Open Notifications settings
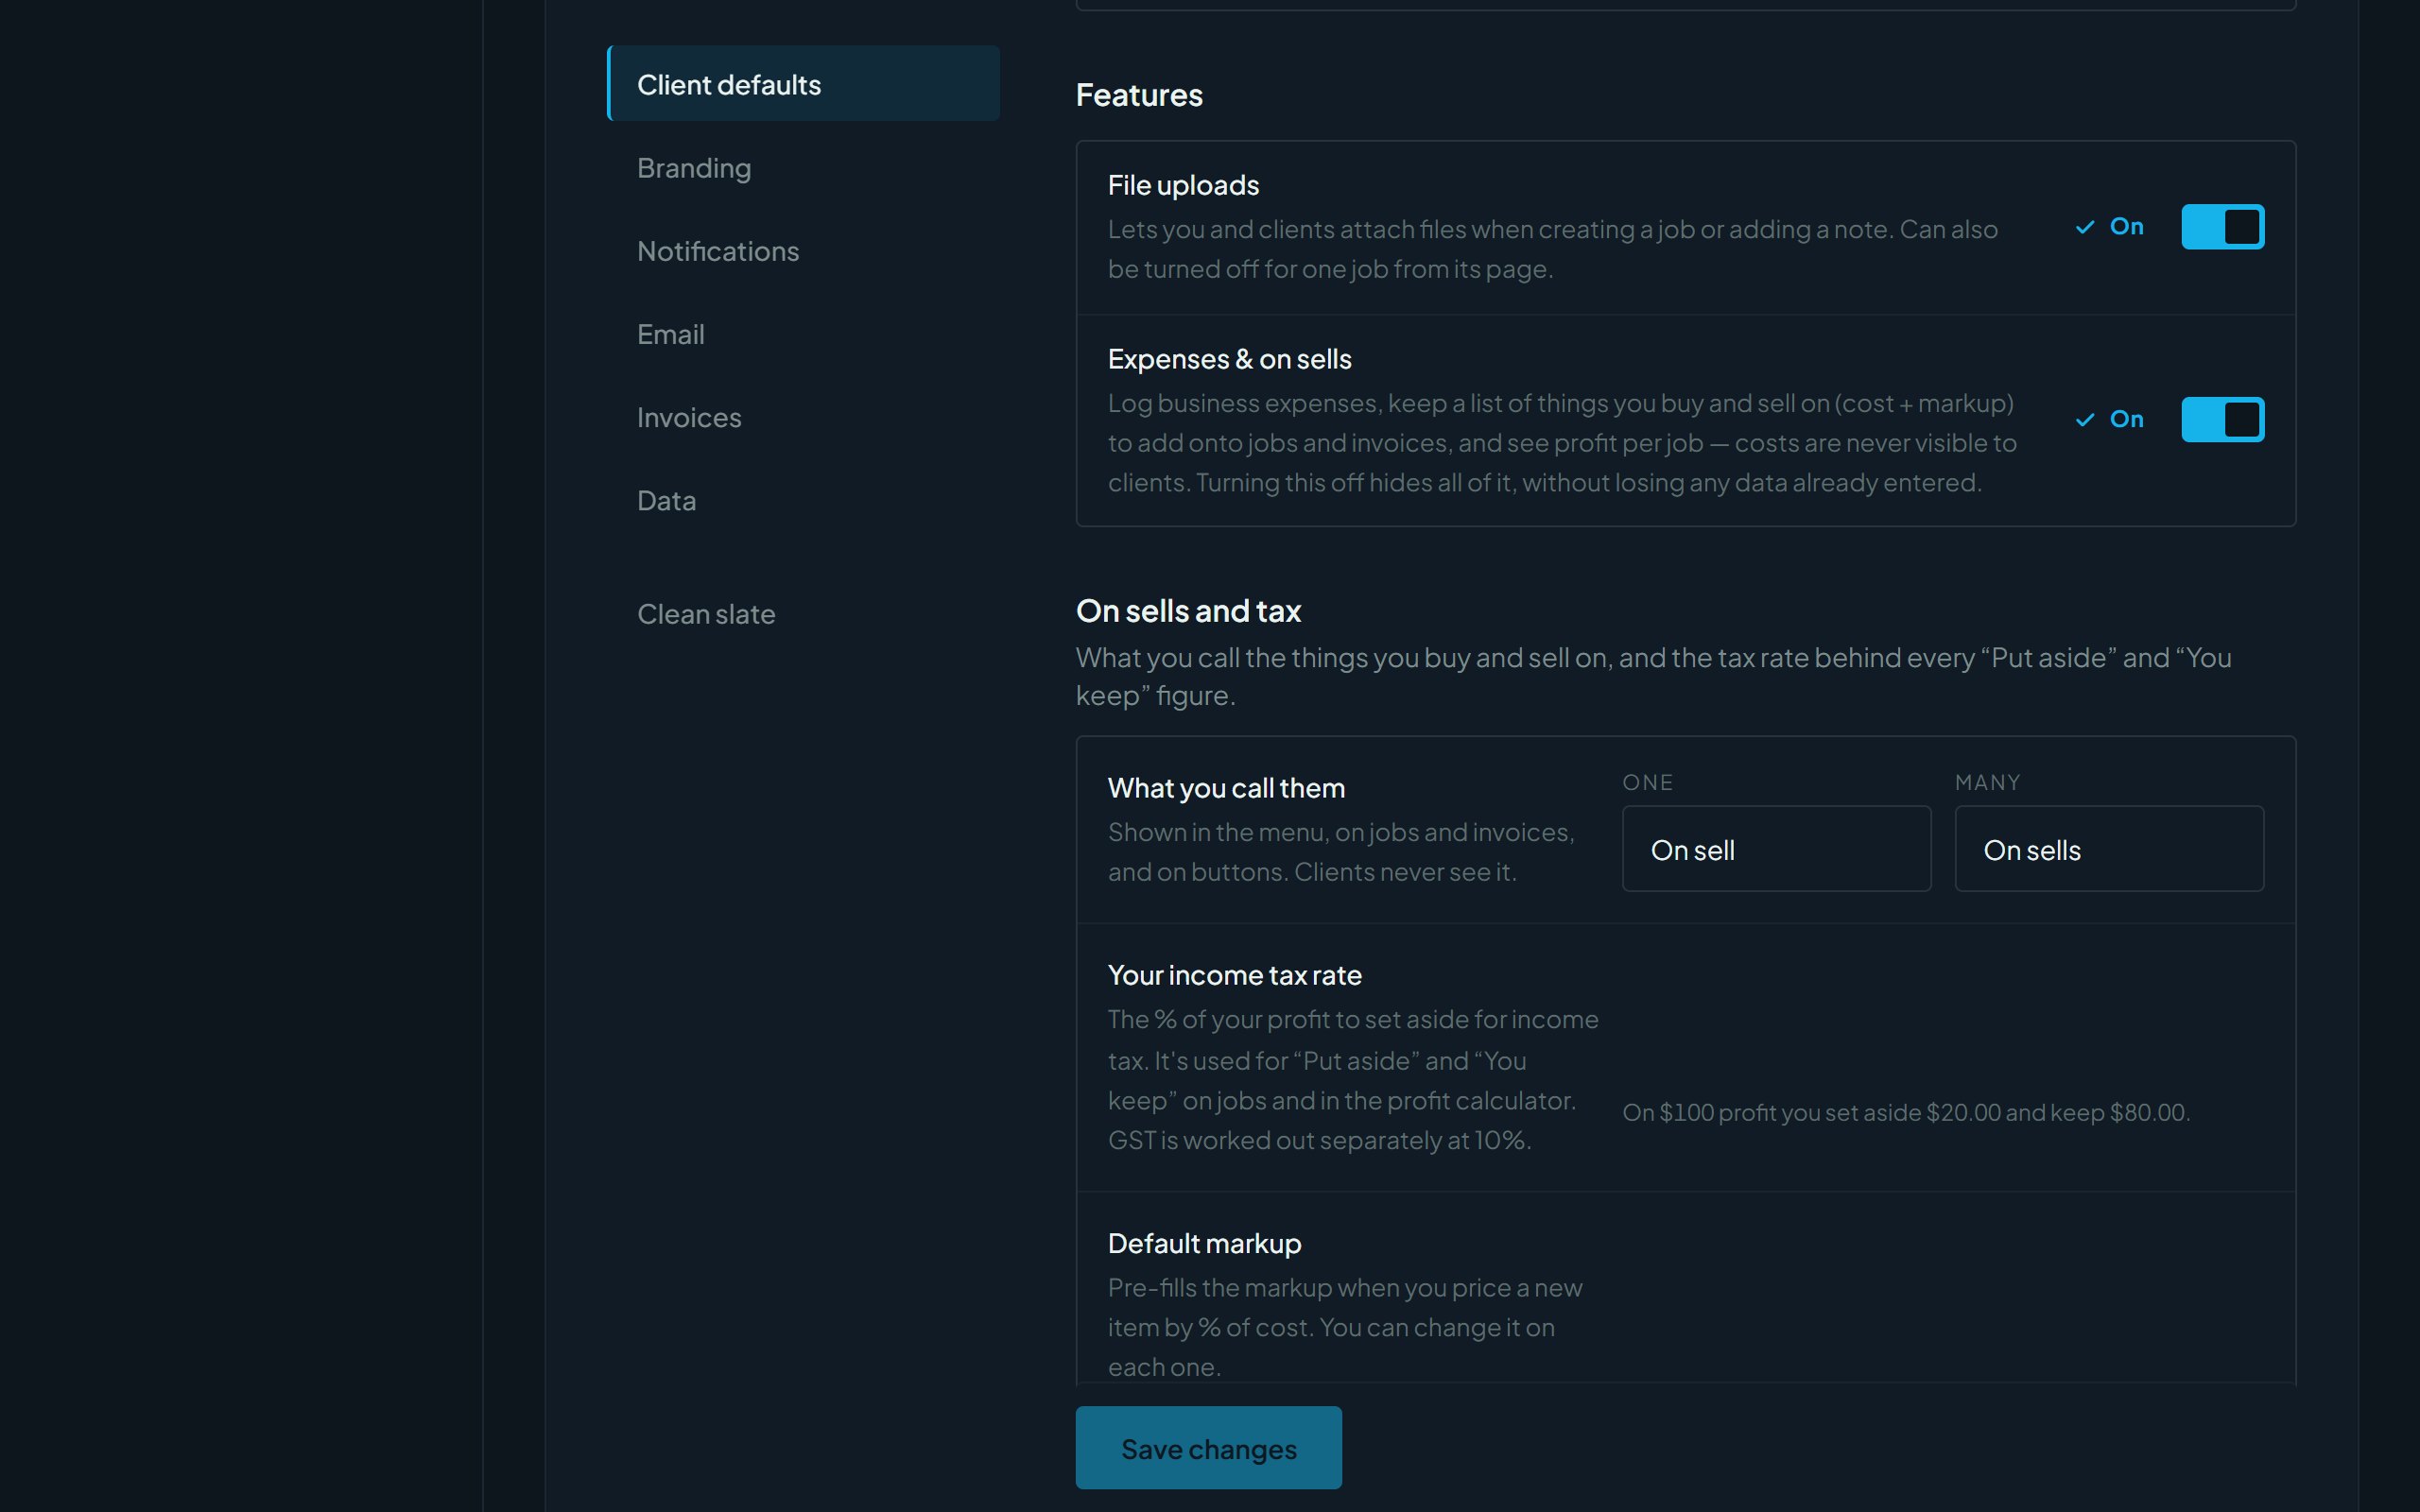 (803, 251)
